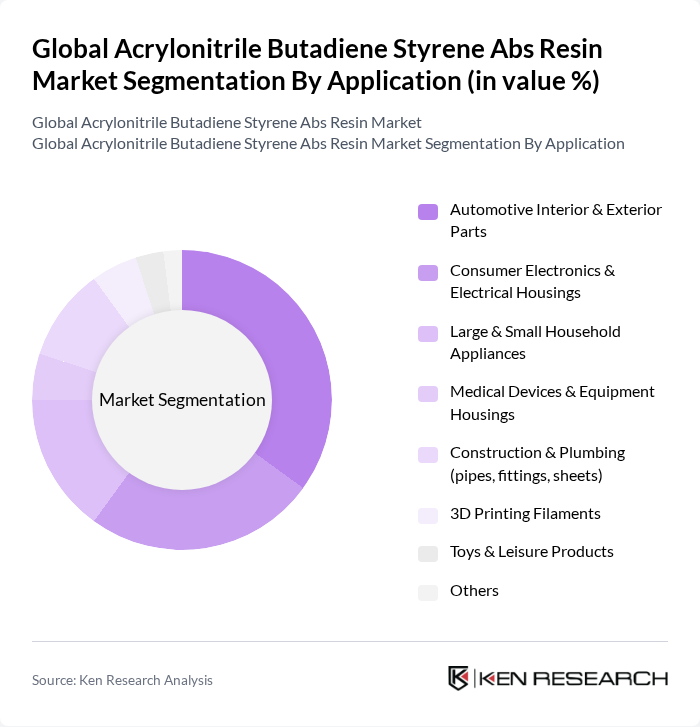Screen dimensions: 700x727
Task: Click the Toys & Leisure Products swatch
Action: (428, 554)
